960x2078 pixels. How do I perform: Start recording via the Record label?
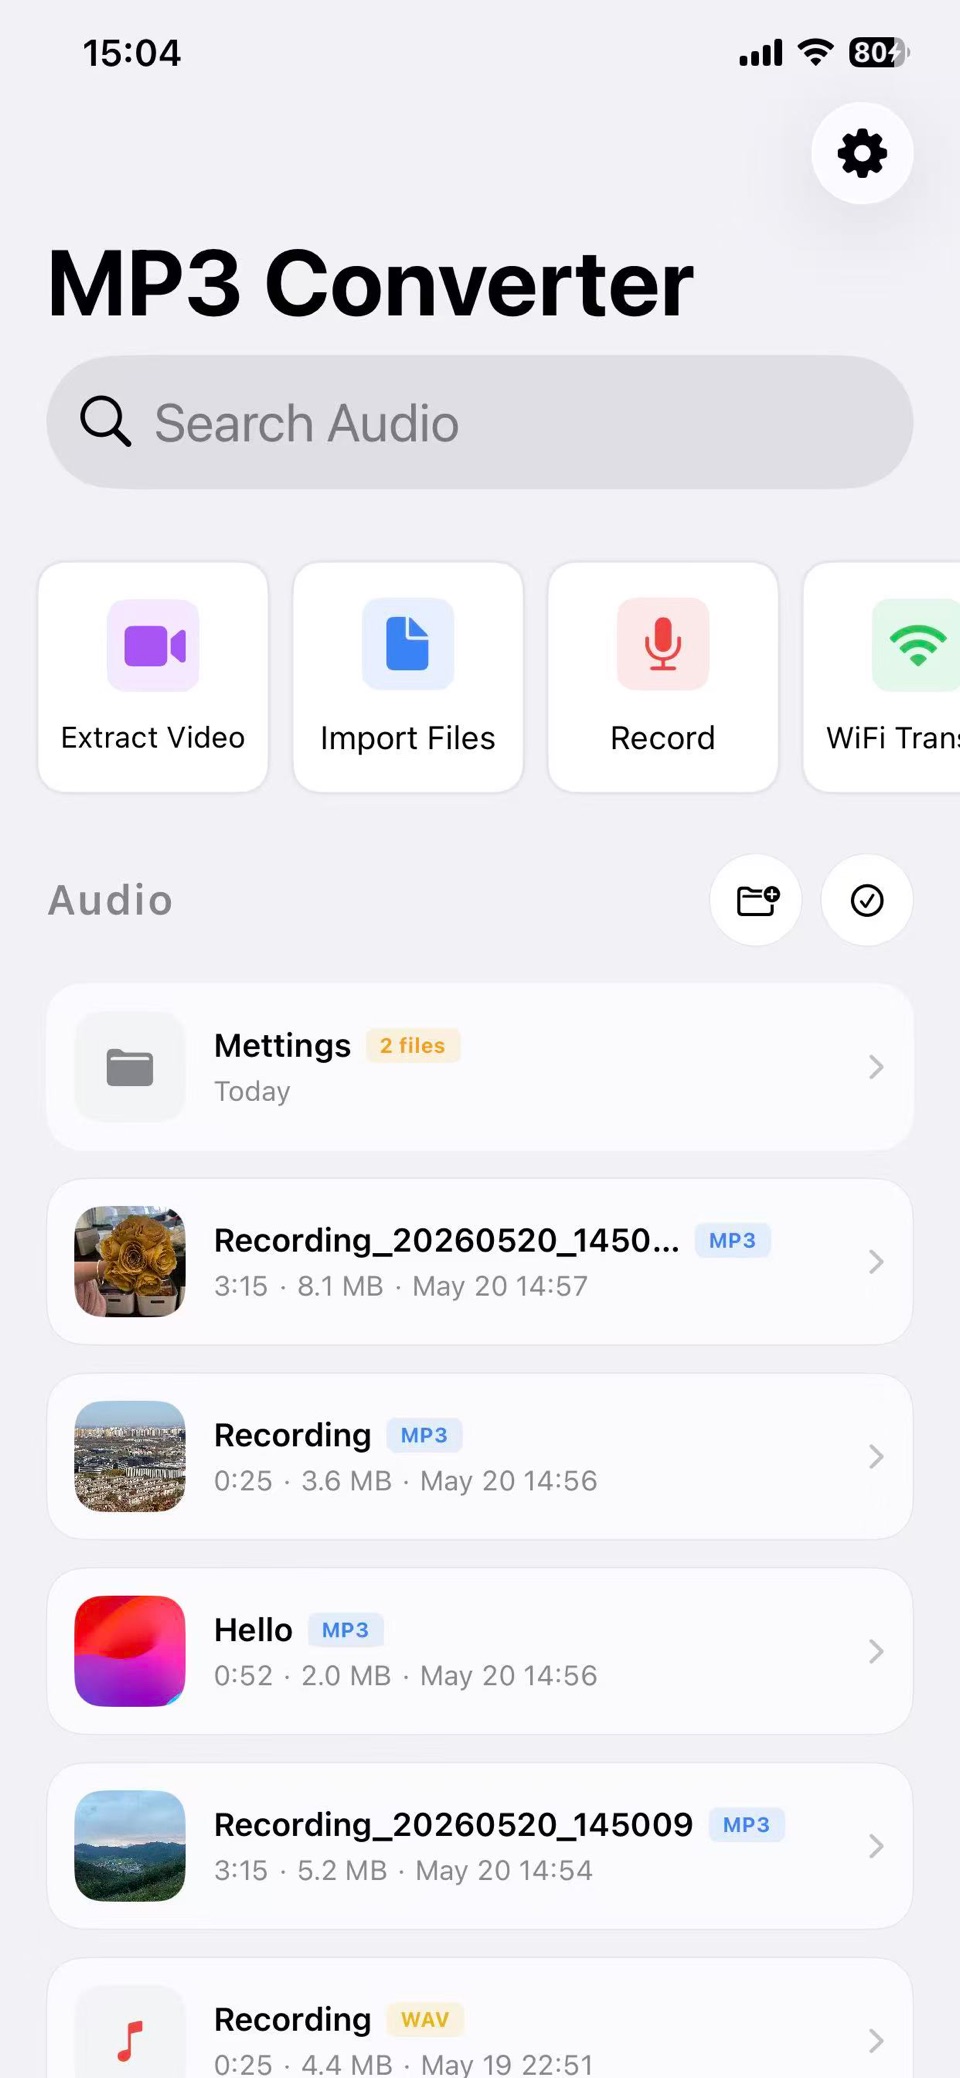pyautogui.click(x=663, y=738)
